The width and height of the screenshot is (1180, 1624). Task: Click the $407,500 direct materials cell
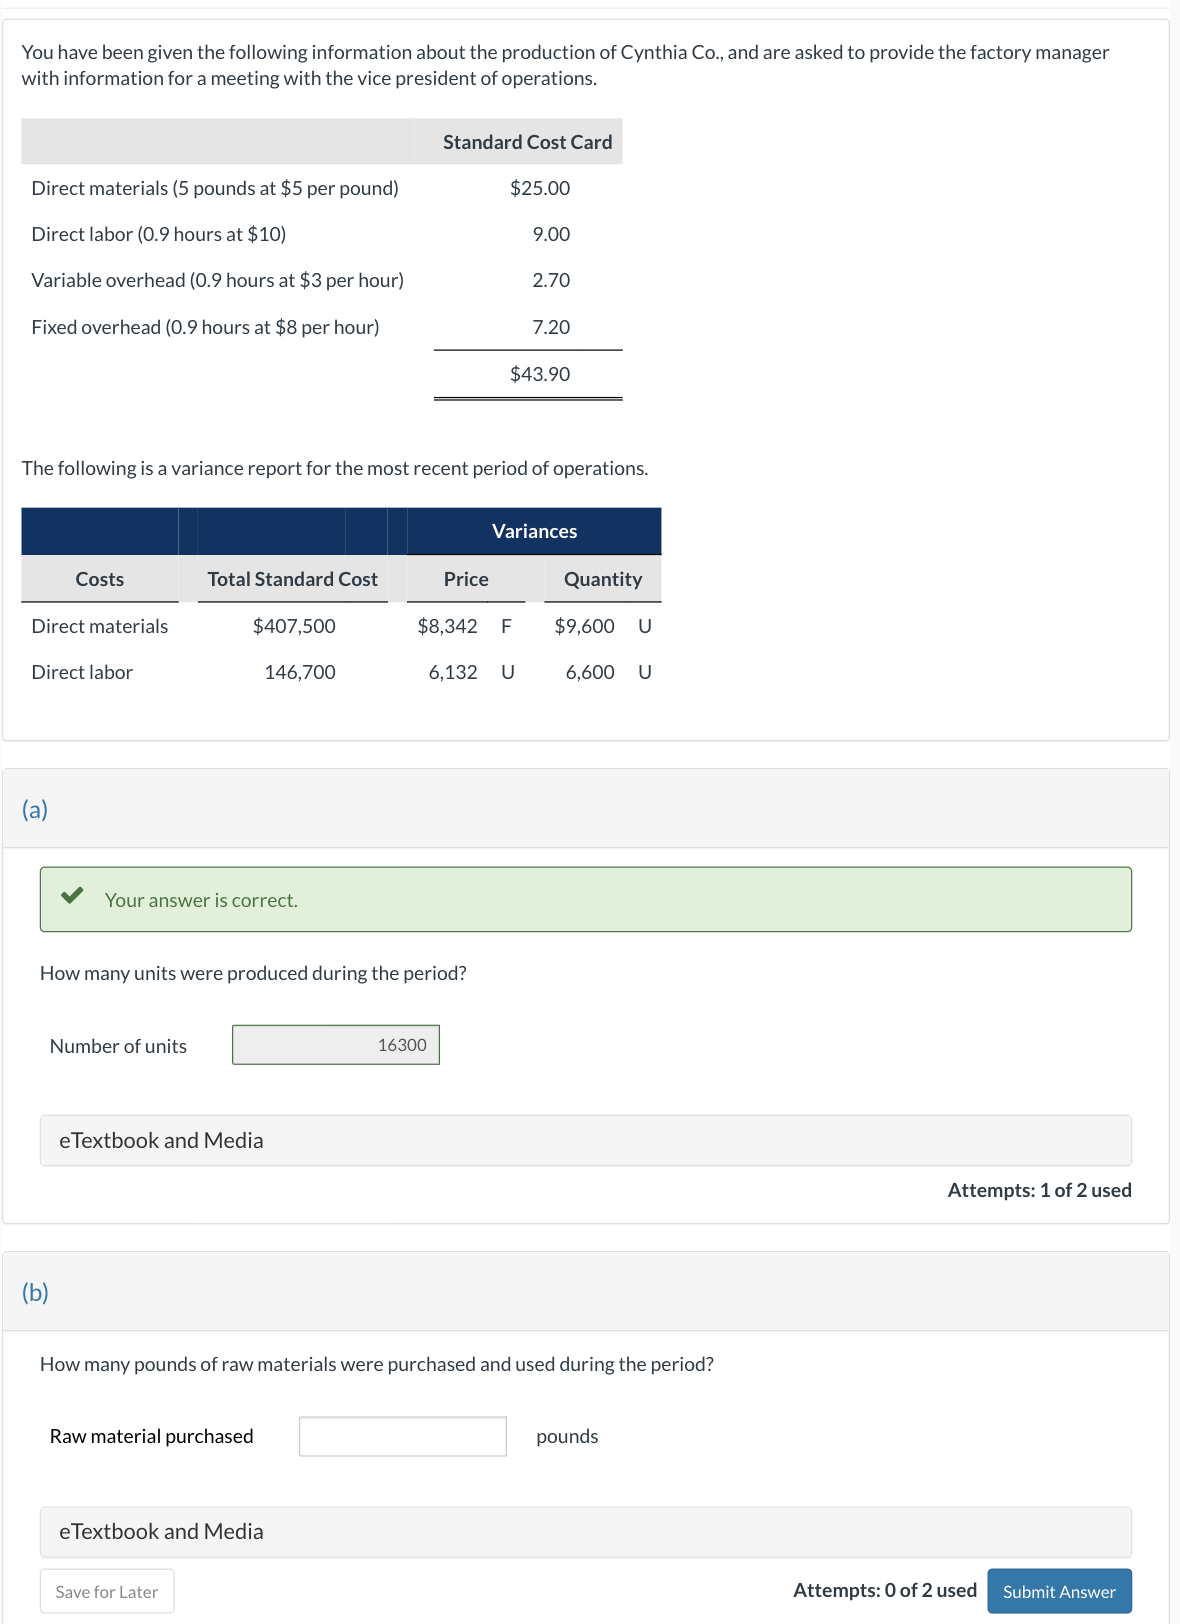click(x=294, y=626)
